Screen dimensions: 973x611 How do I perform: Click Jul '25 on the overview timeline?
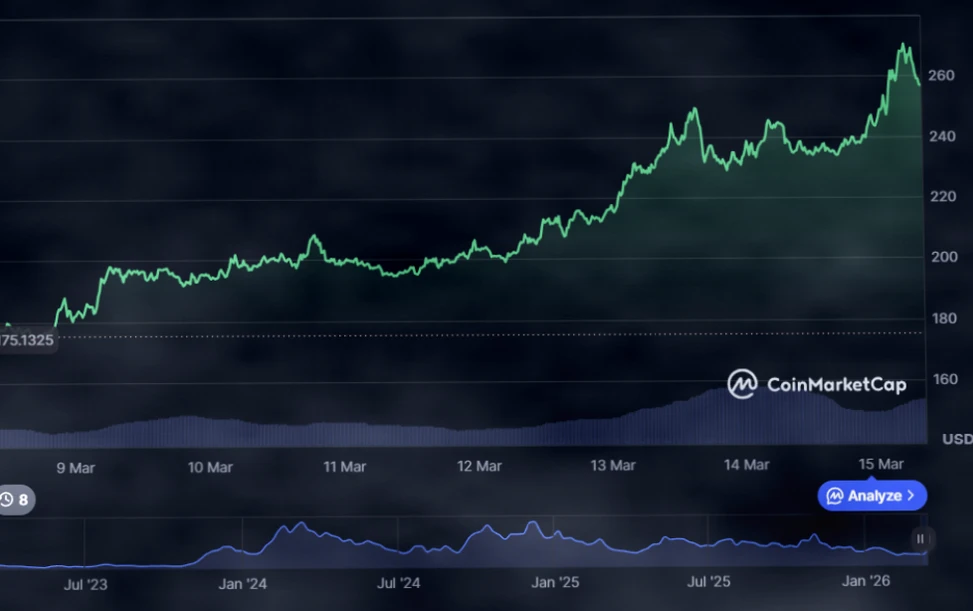(709, 582)
